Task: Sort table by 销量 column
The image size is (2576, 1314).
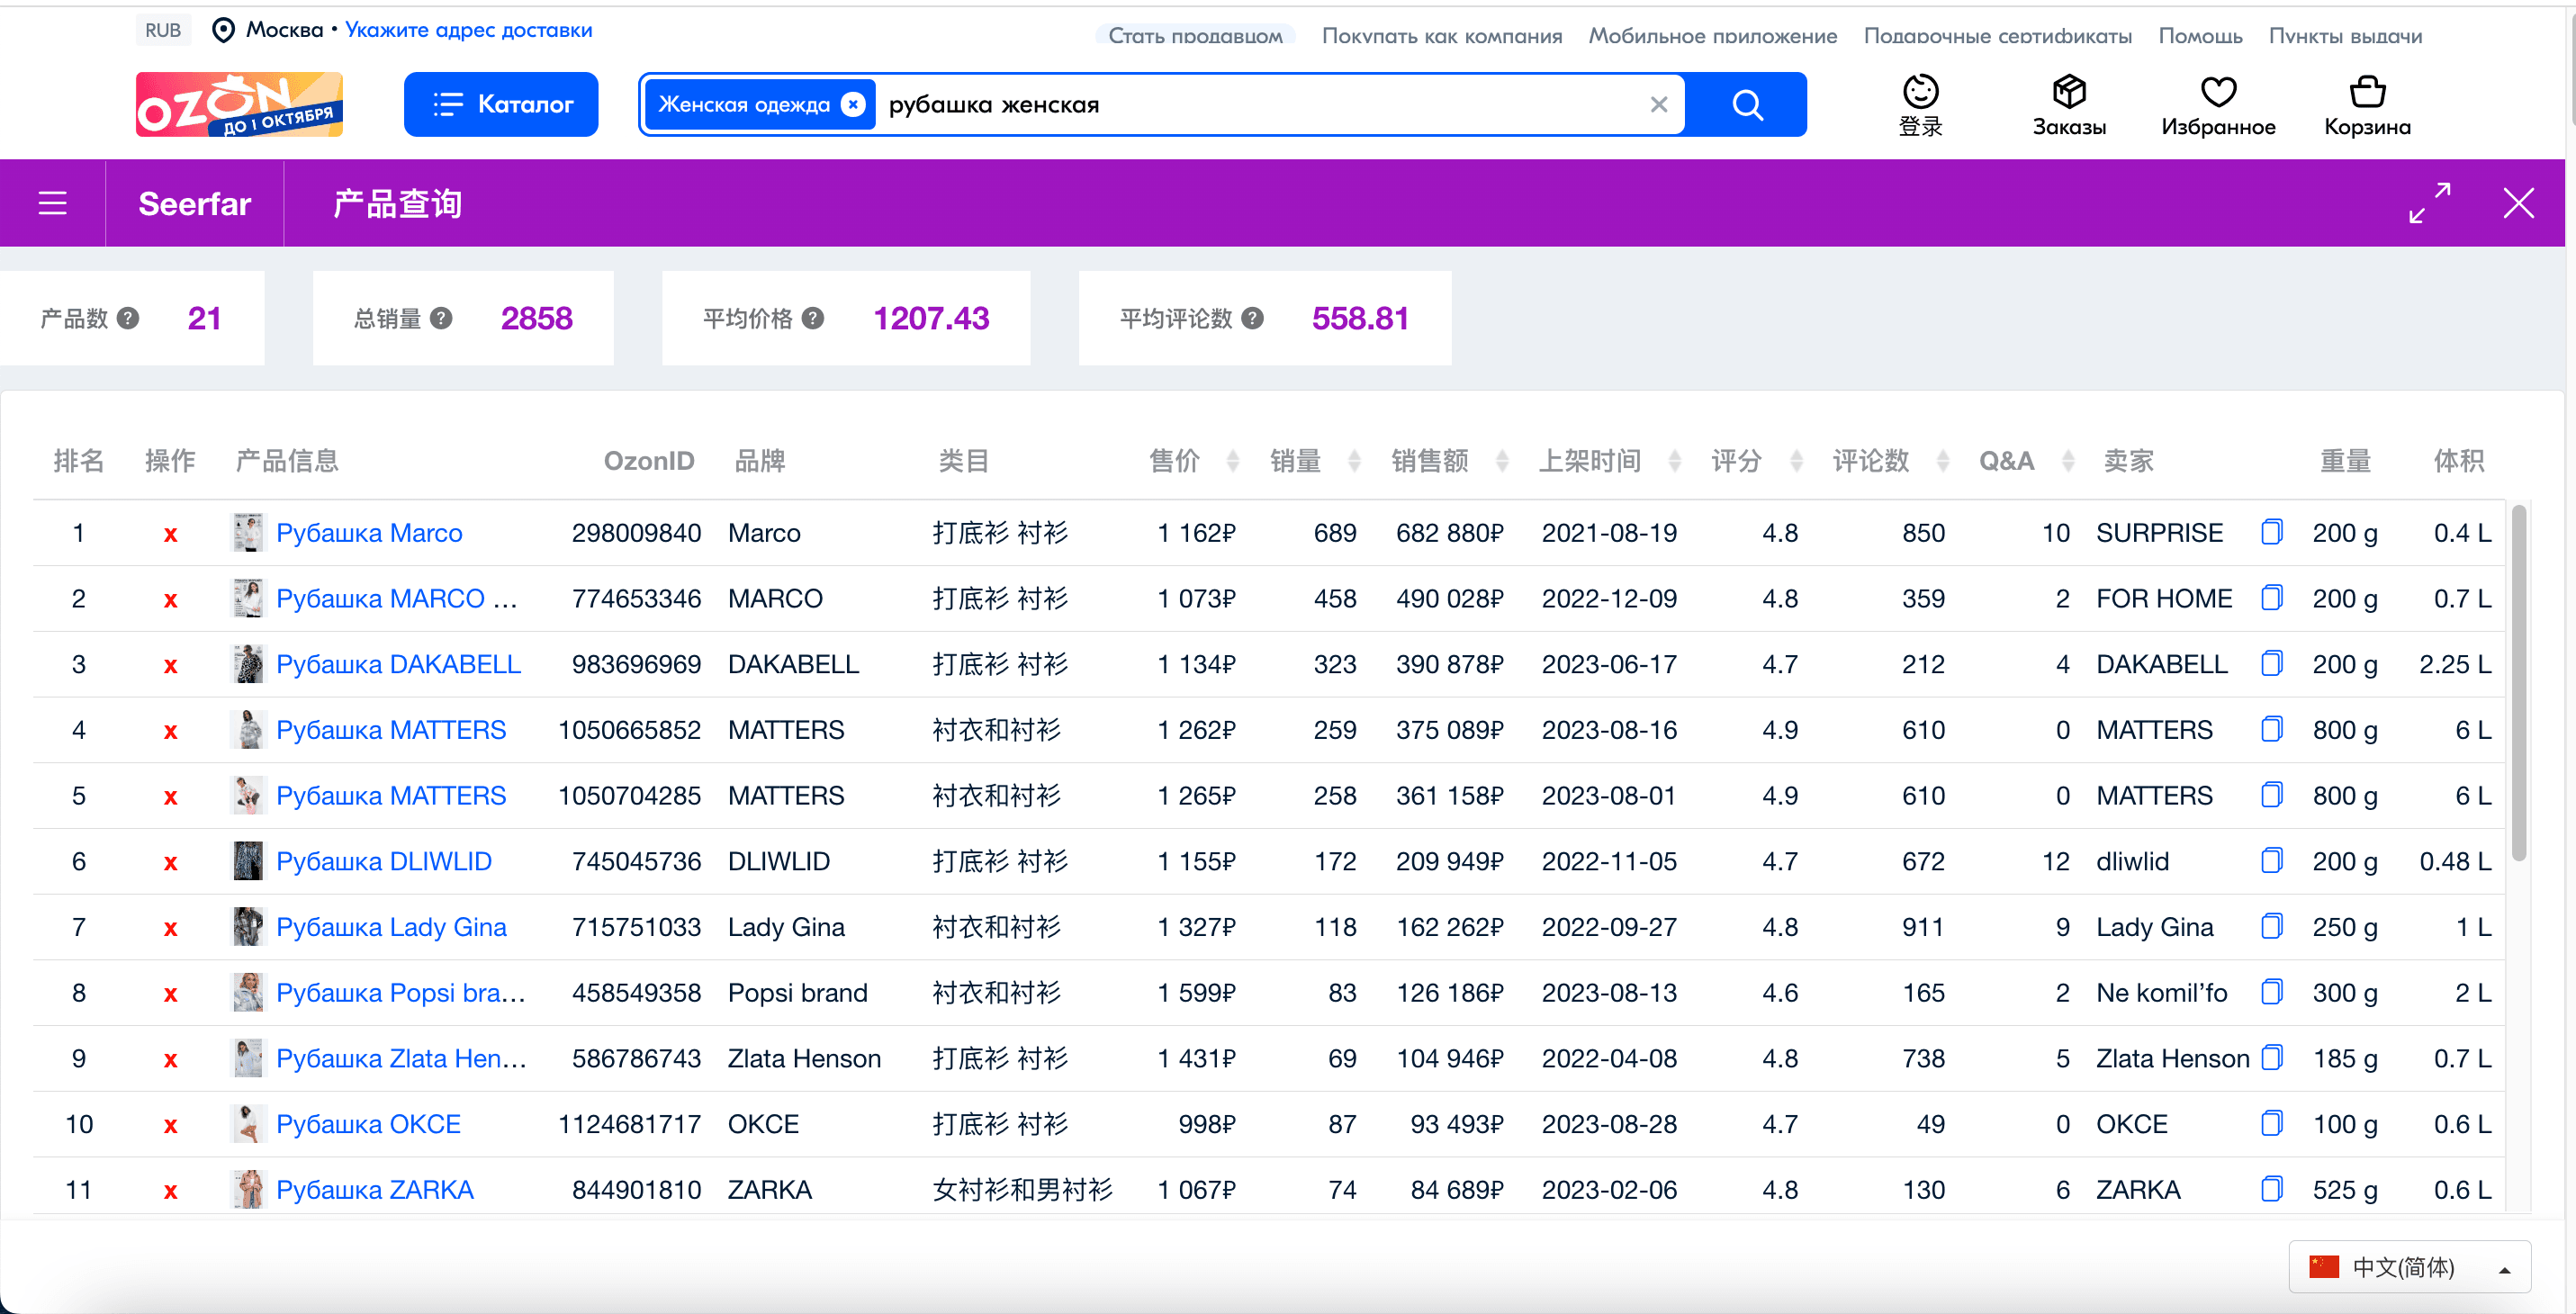Action: [x=1314, y=461]
